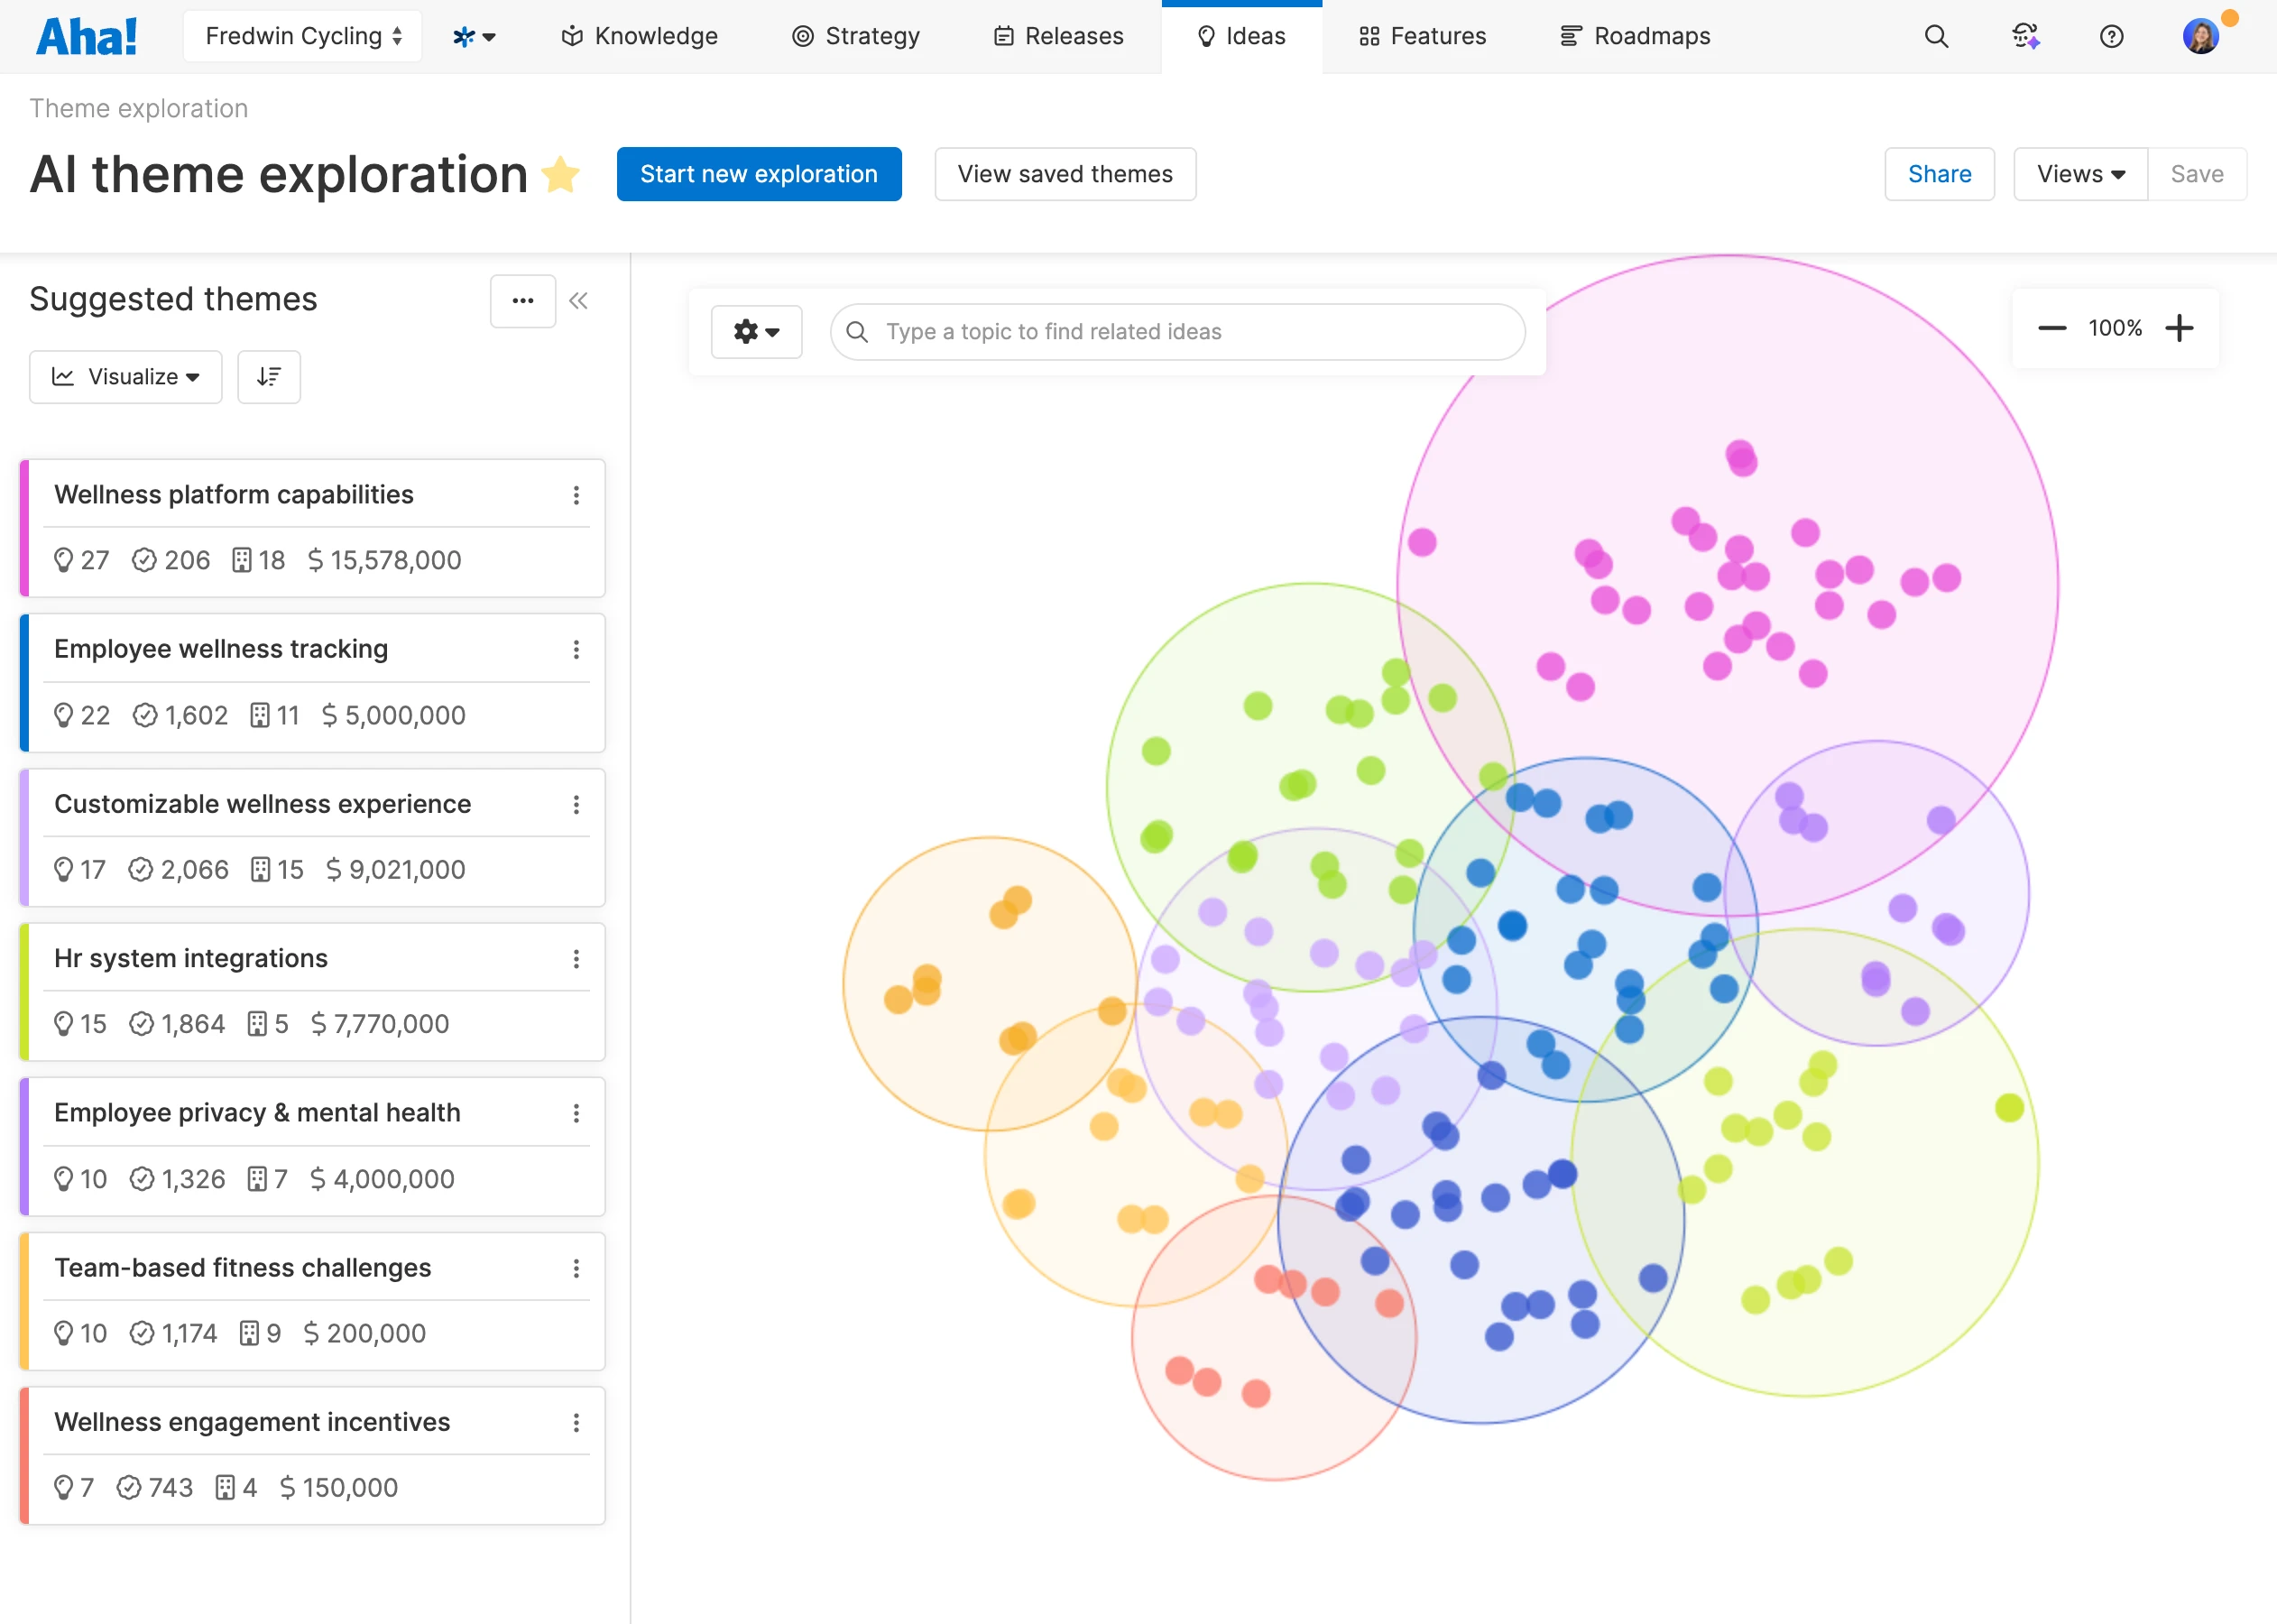
Task: Click the Share button
Action: coord(1939,174)
